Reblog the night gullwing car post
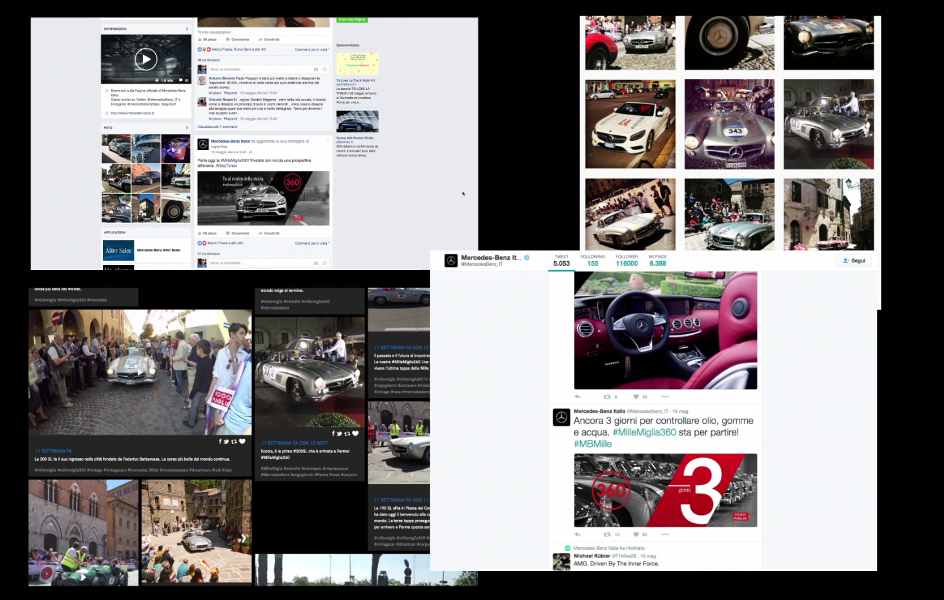 [x=347, y=433]
